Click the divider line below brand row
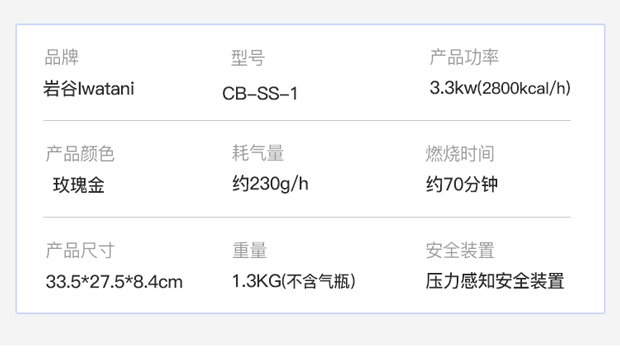The height and width of the screenshot is (360, 620). pos(307,120)
